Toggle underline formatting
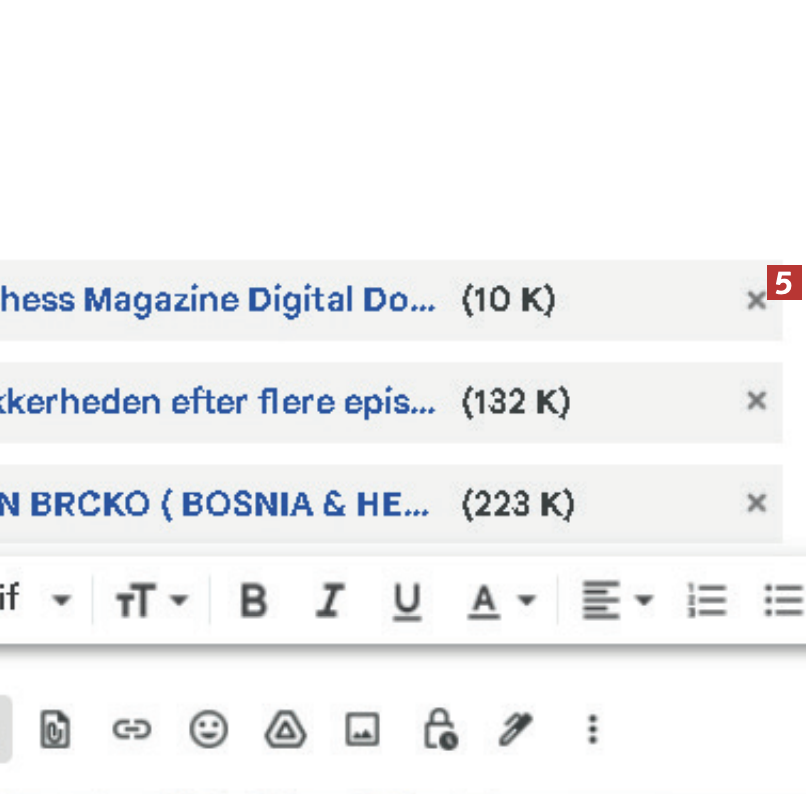Image resolution: width=806 pixels, height=794 pixels. pos(405,601)
